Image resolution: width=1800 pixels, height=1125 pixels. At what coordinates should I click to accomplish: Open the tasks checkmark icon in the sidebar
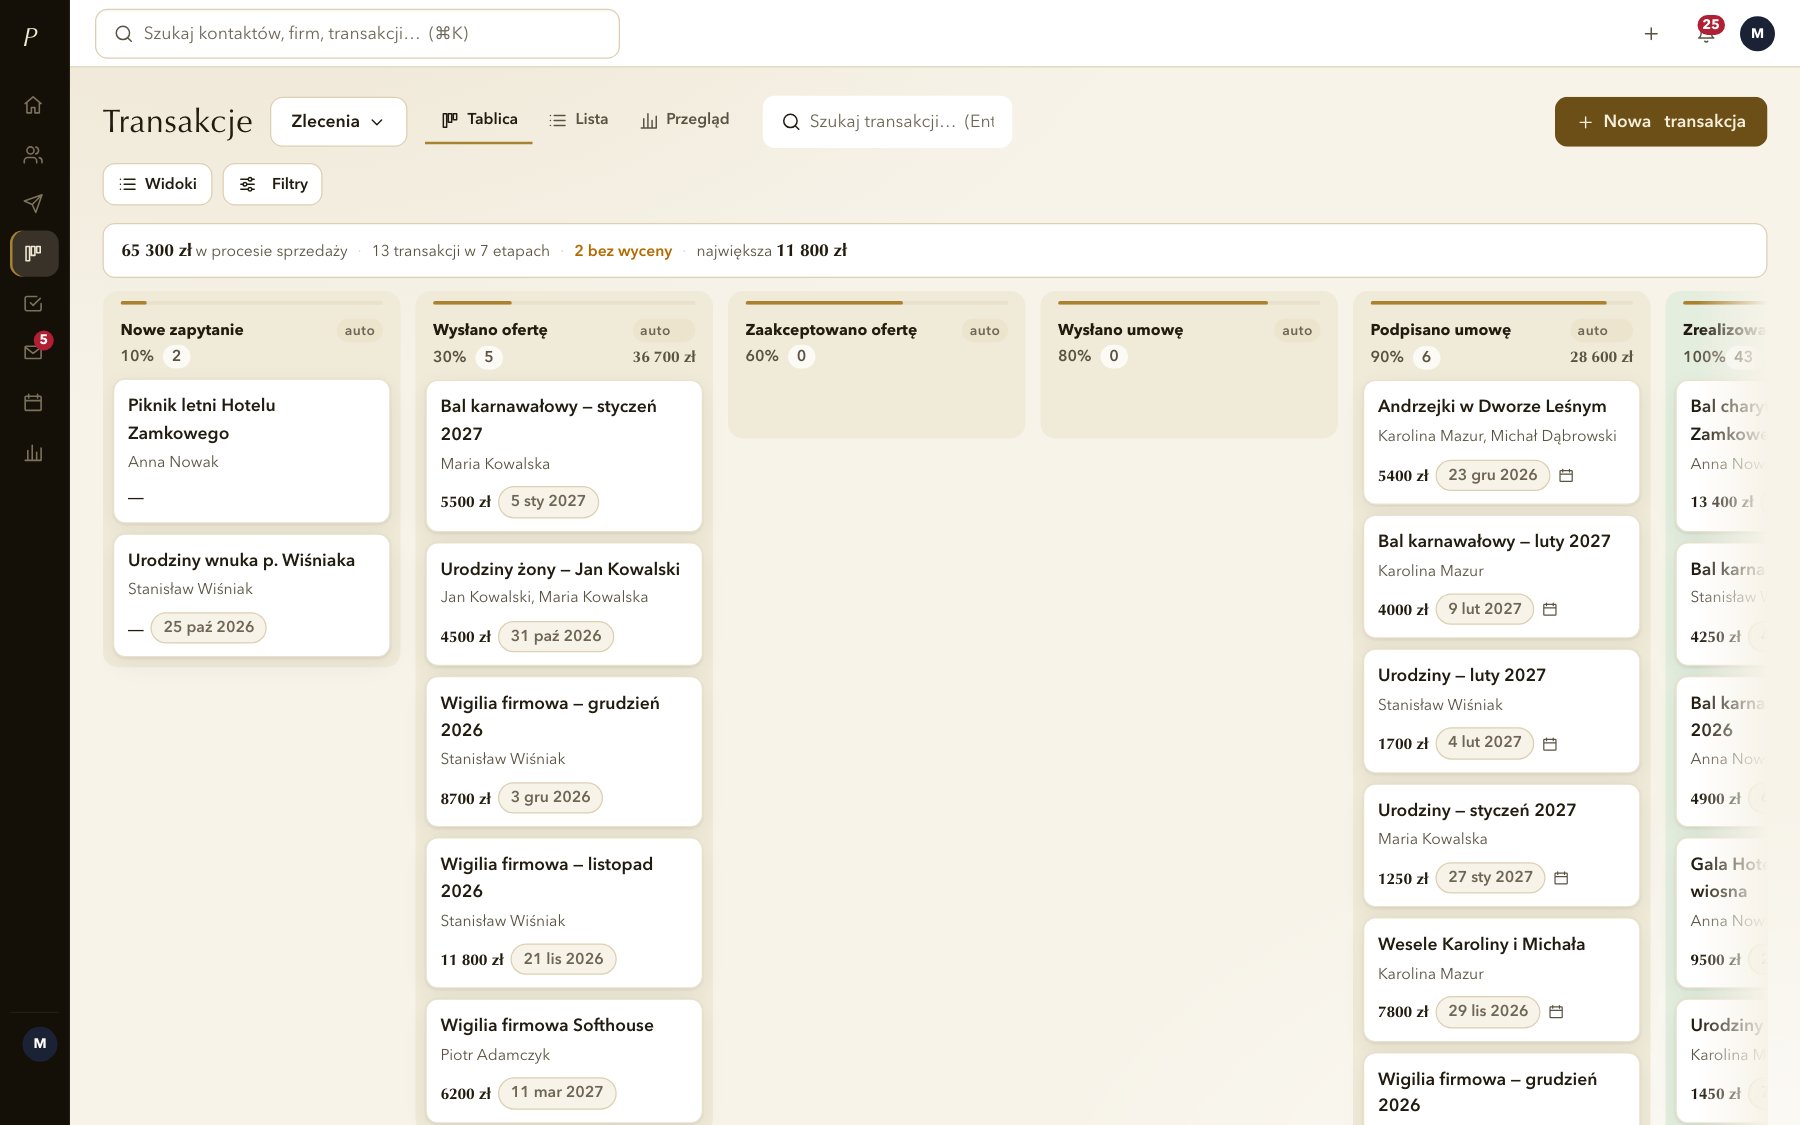[33, 304]
